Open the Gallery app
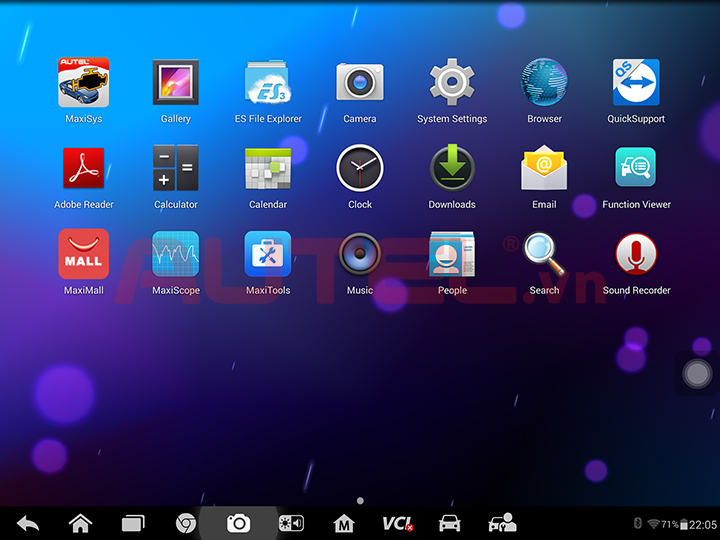This screenshot has width=720, height=540. 176,83
